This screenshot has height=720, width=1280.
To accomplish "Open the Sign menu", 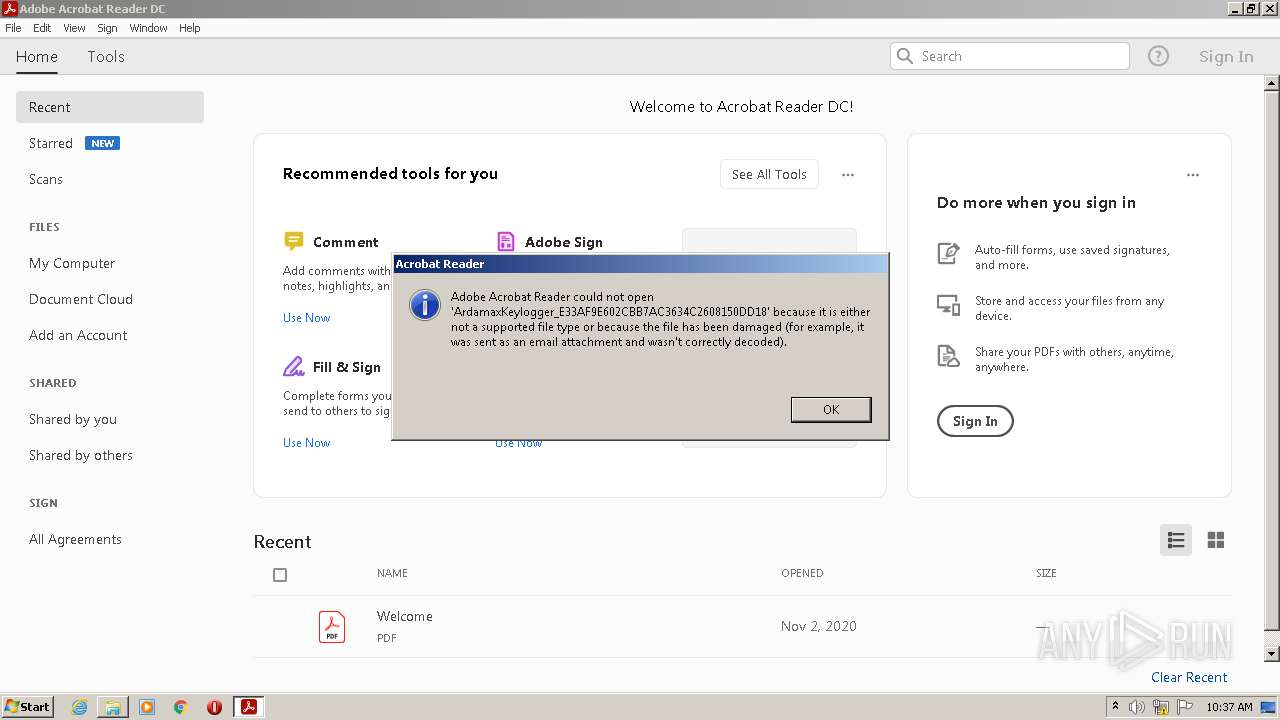I will pyautogui.click(x=107, y=28).
